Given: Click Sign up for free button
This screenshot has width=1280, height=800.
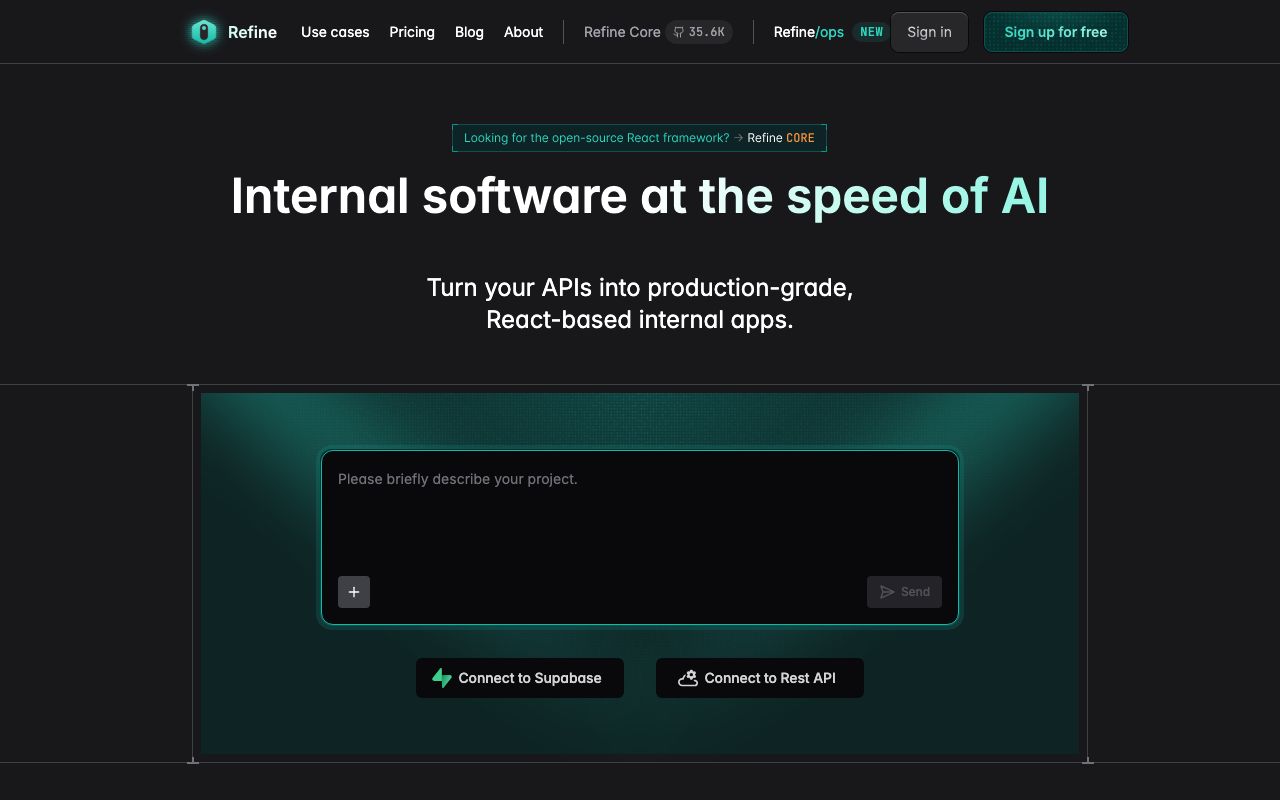Looking at the screenshot, I should click(1056, 32).
